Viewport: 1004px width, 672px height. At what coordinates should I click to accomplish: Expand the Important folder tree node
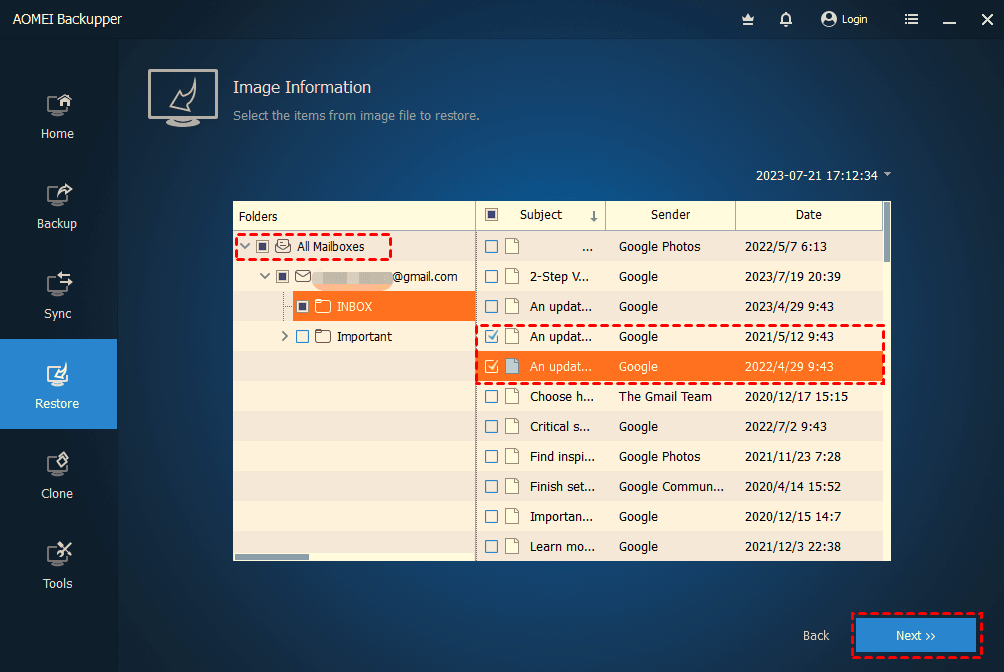pos(285,337)
